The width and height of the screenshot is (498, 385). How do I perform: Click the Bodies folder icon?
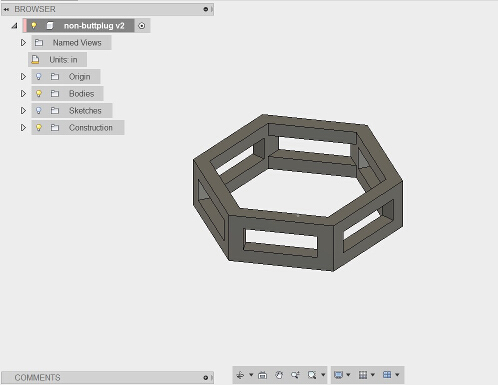click(55, 94)
